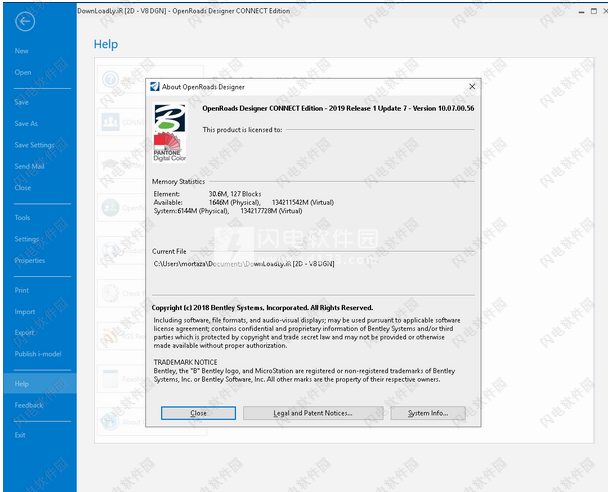Click the Element 30.6M, 127 Blocks value

[235, 194]
